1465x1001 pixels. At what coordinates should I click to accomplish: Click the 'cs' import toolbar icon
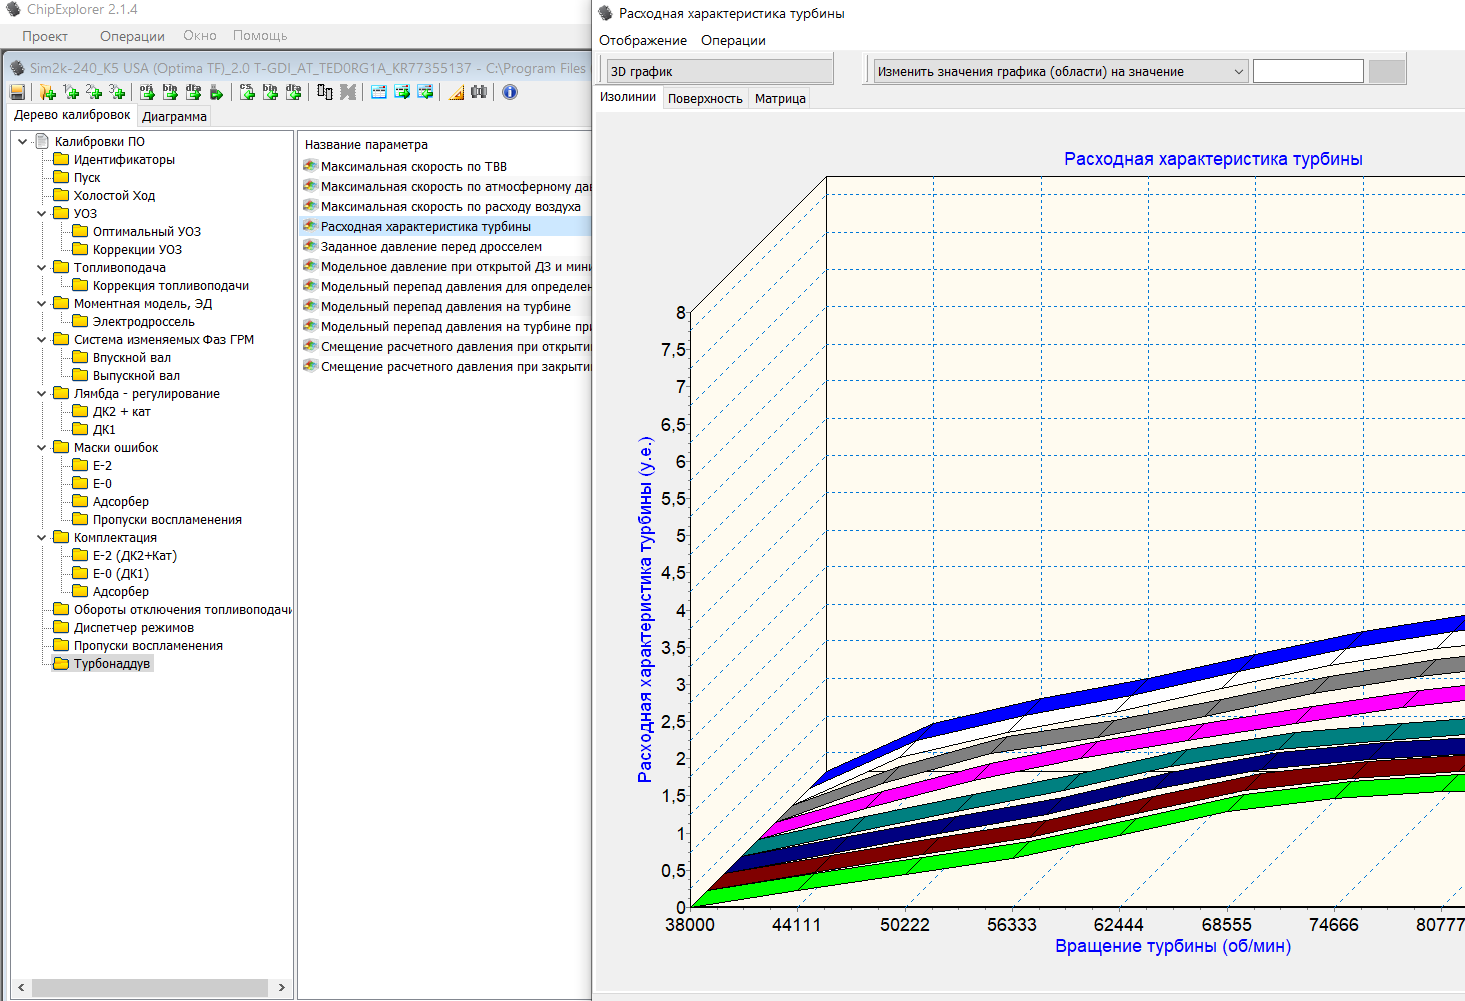[247, 92]
